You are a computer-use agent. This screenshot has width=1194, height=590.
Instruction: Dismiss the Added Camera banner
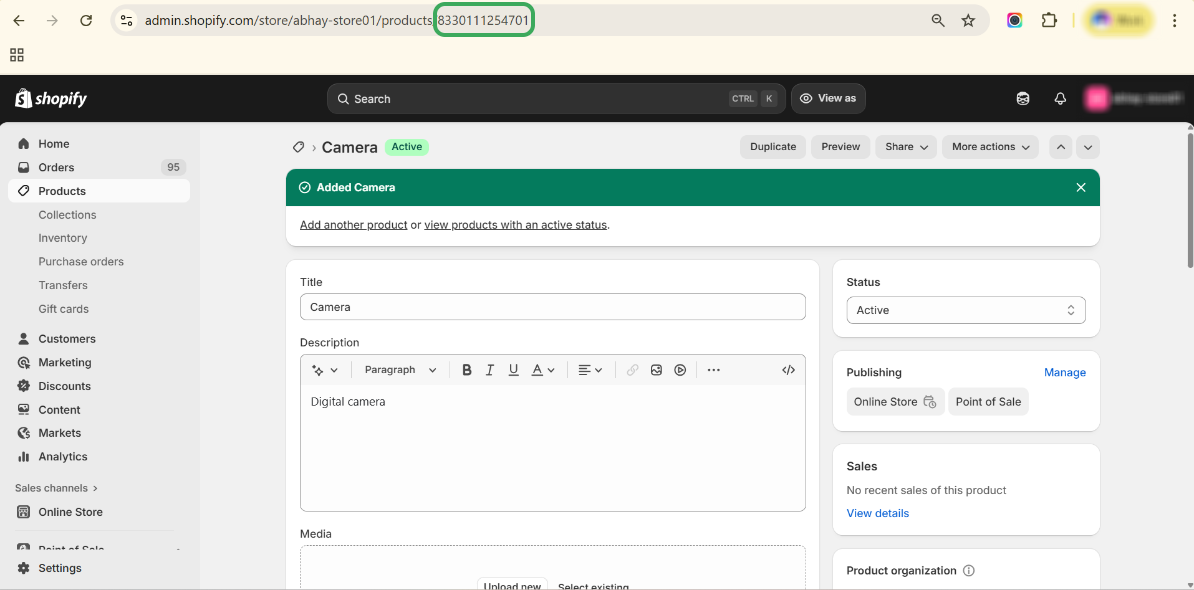click(1080, 187)
